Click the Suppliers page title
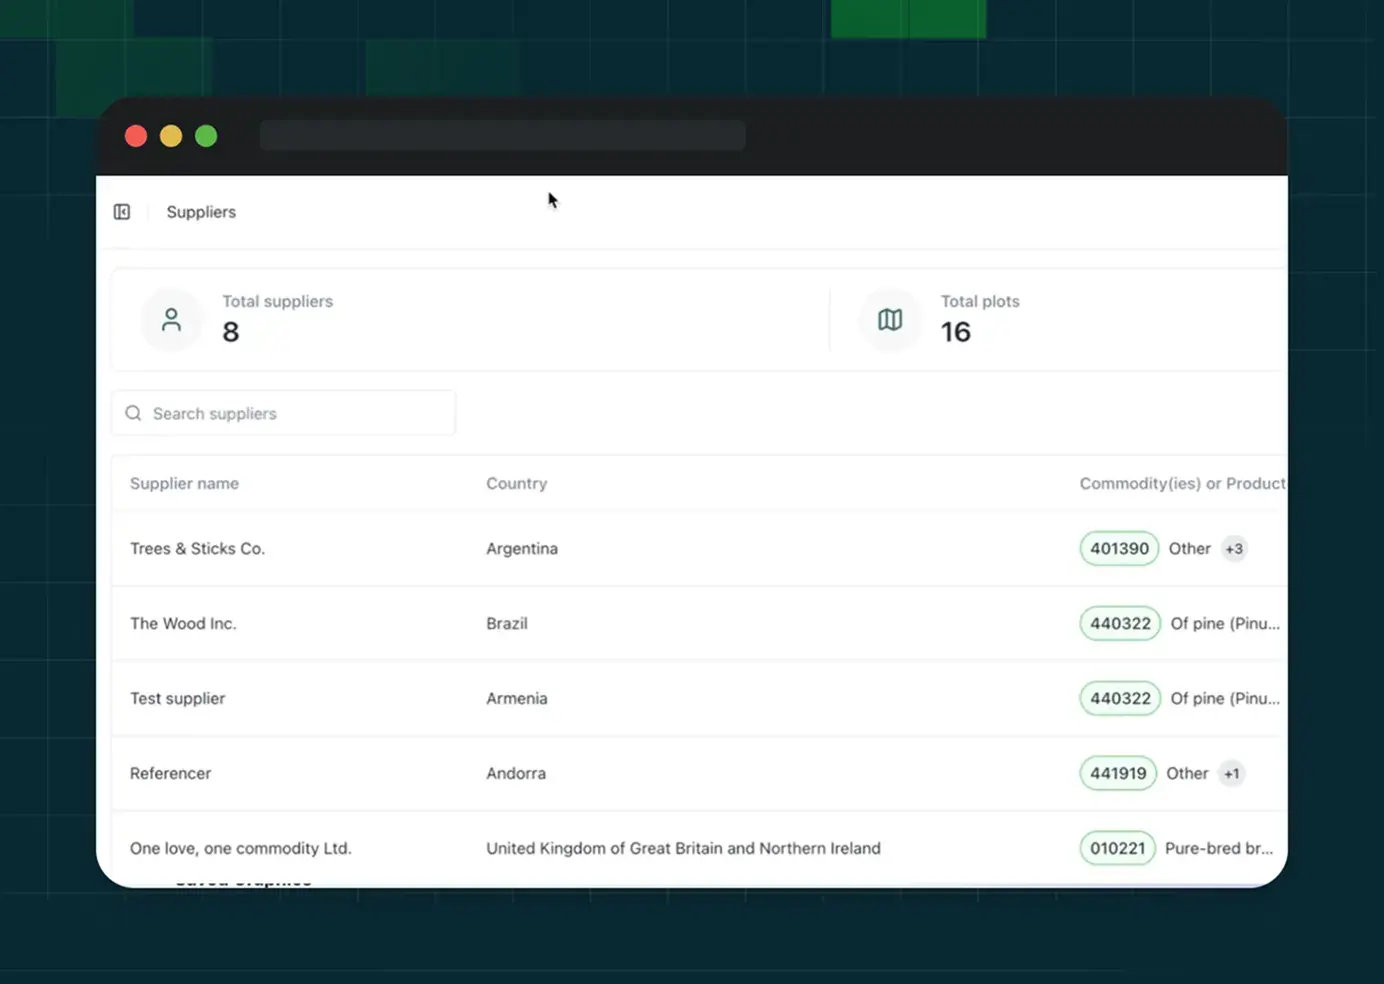The image size is (1384, 984). [x=201, y=211]
